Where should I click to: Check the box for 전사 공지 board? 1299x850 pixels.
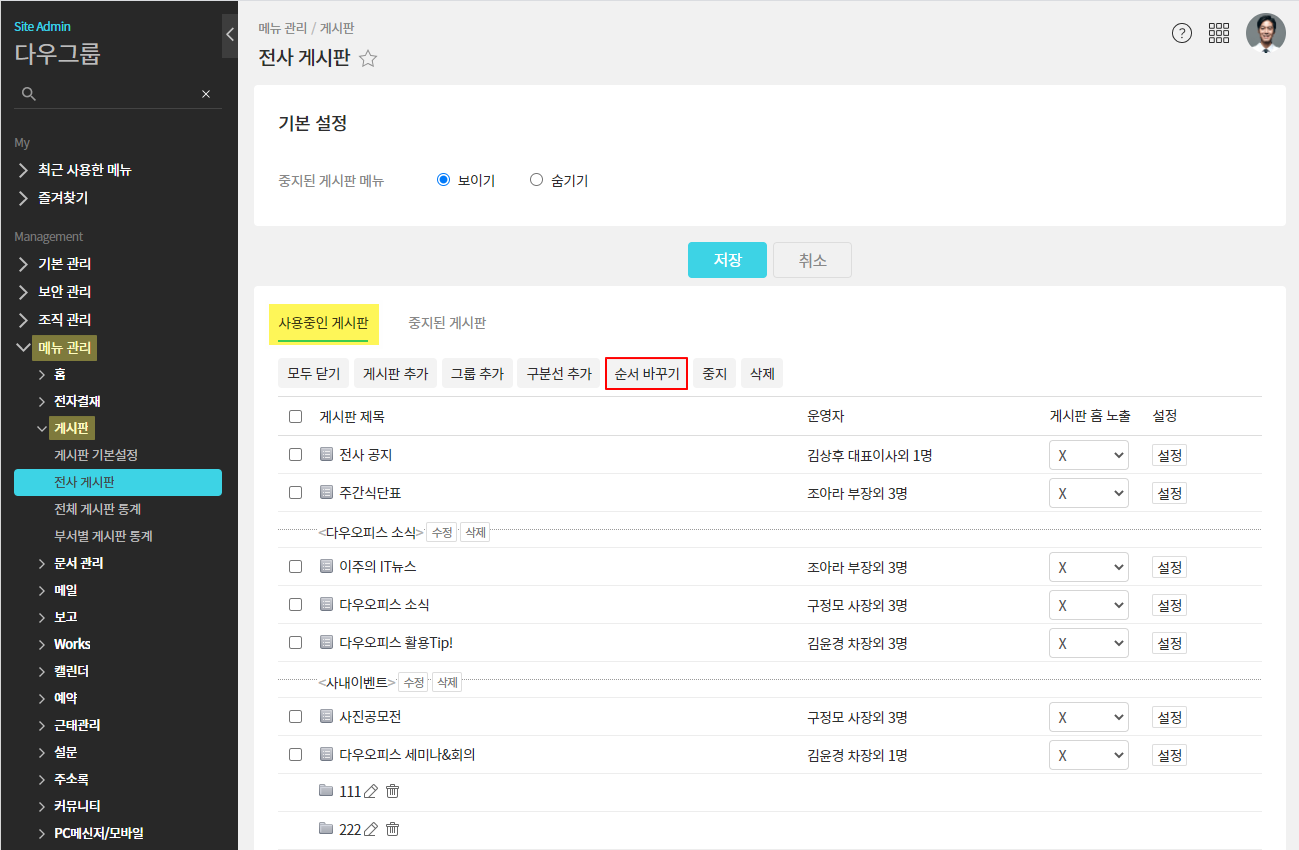pos(295,455)
